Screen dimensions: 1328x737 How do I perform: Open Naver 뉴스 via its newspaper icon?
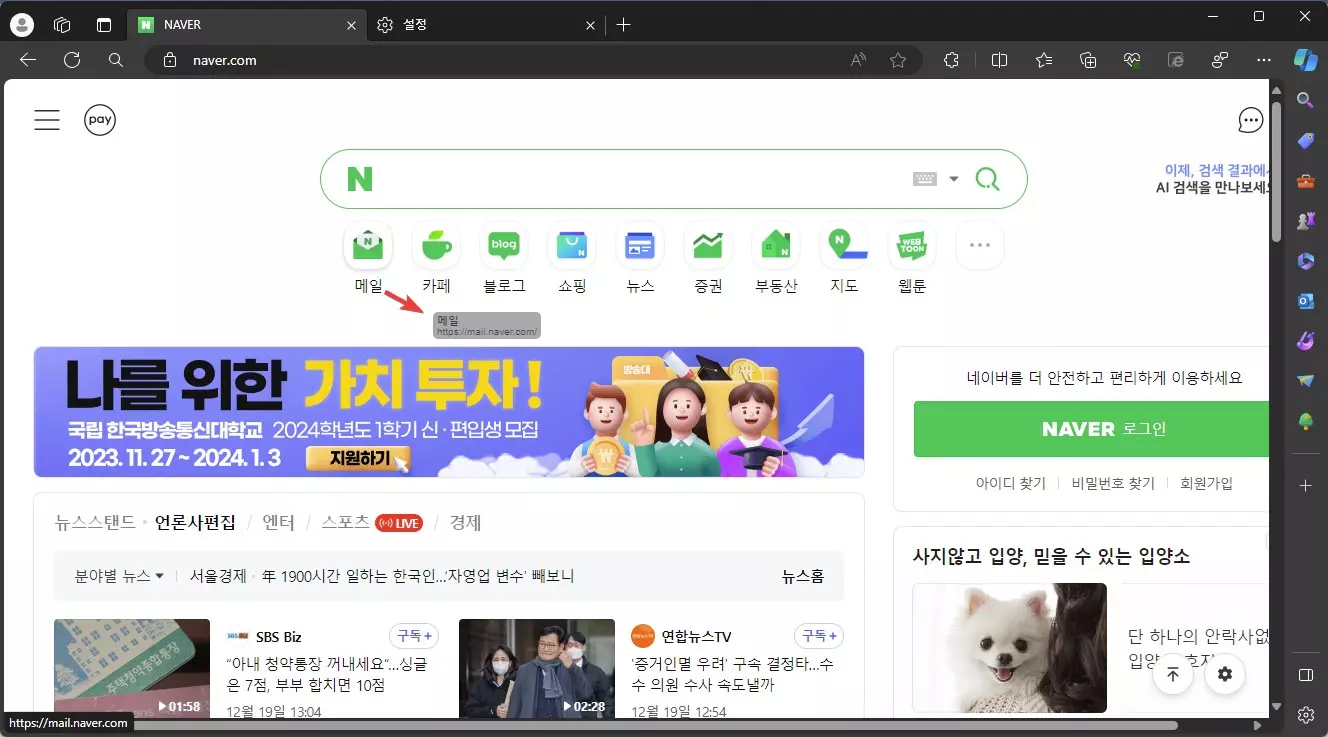tap(639, 245)
